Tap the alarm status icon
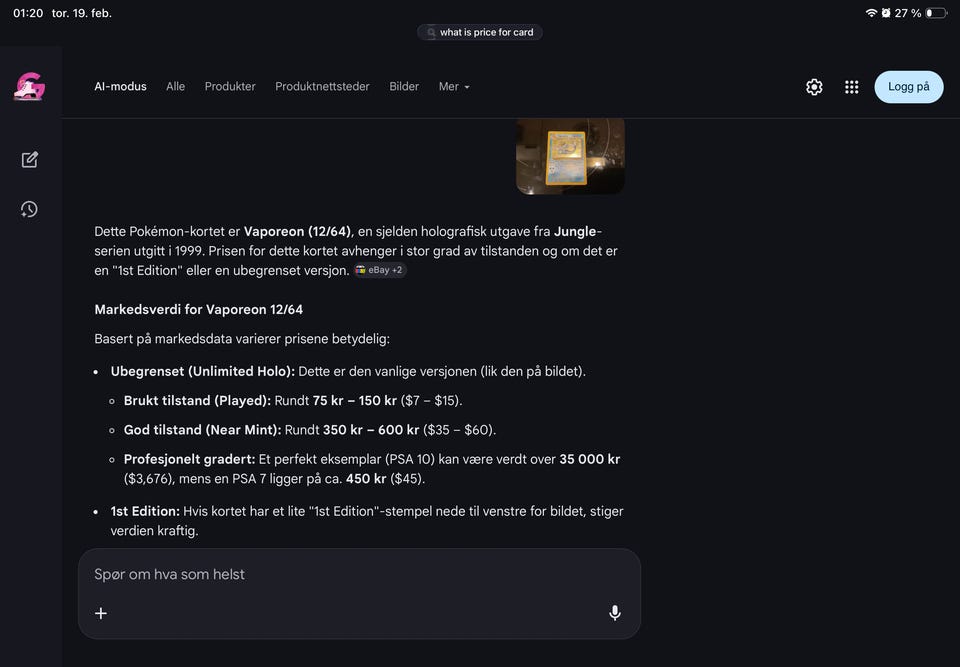This screenshot has height=667, width=960. 886,13
